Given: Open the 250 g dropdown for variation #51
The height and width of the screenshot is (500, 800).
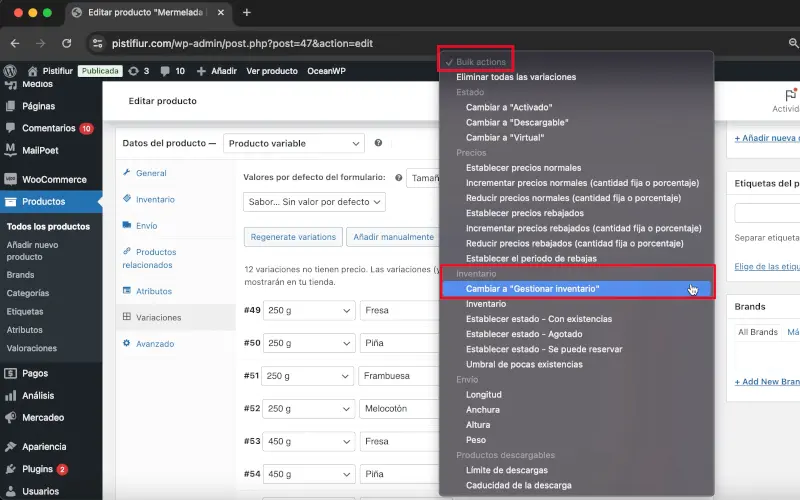Looking at the screenshot, I should (307, 376).
